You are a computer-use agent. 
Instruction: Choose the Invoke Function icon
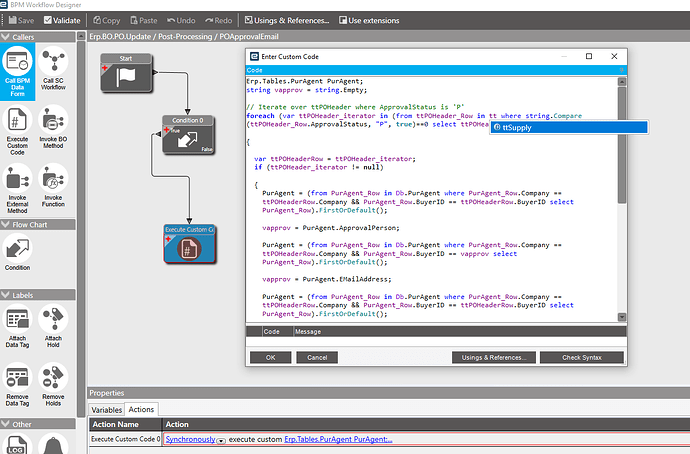tap(53, 186)
